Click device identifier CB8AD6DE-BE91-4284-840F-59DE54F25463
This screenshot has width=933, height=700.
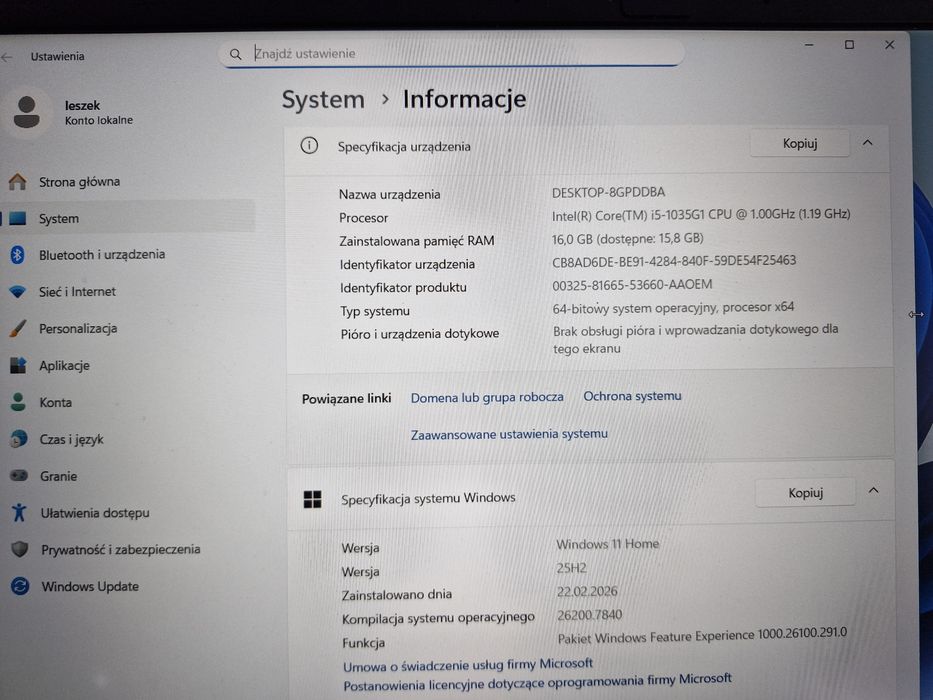click(674, 261)
